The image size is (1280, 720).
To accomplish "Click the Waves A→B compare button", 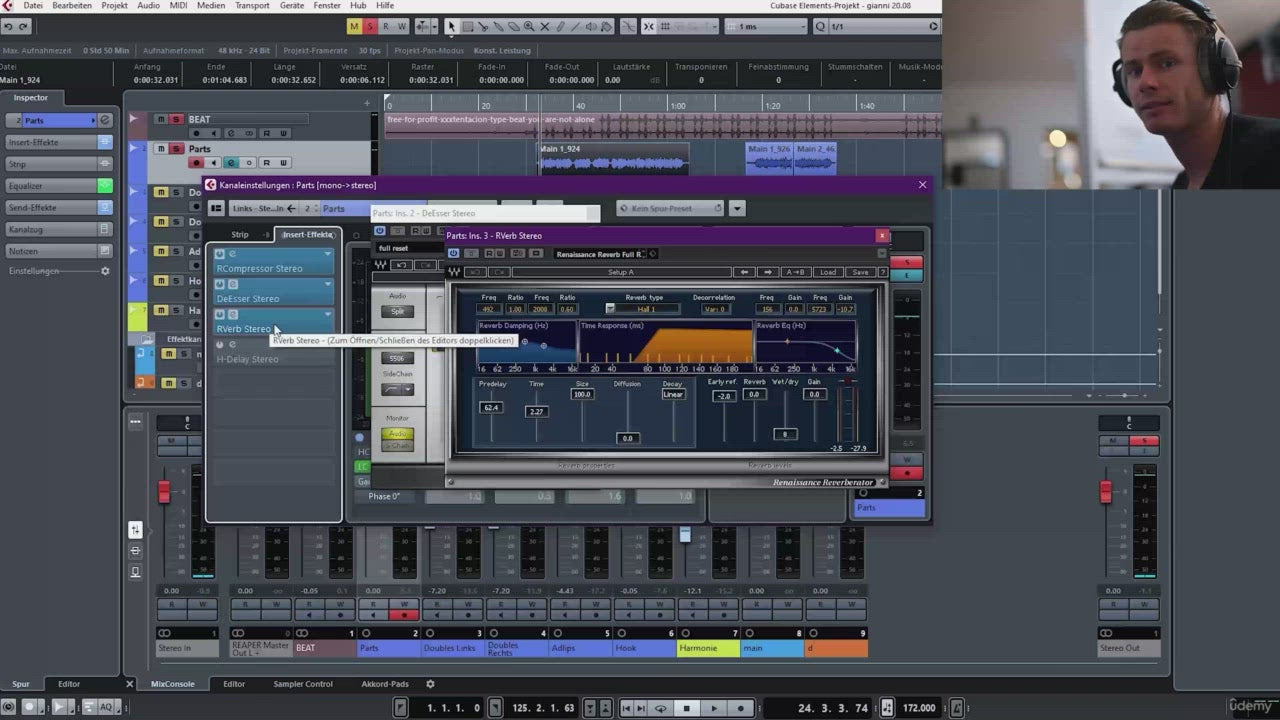I will 795,272.
